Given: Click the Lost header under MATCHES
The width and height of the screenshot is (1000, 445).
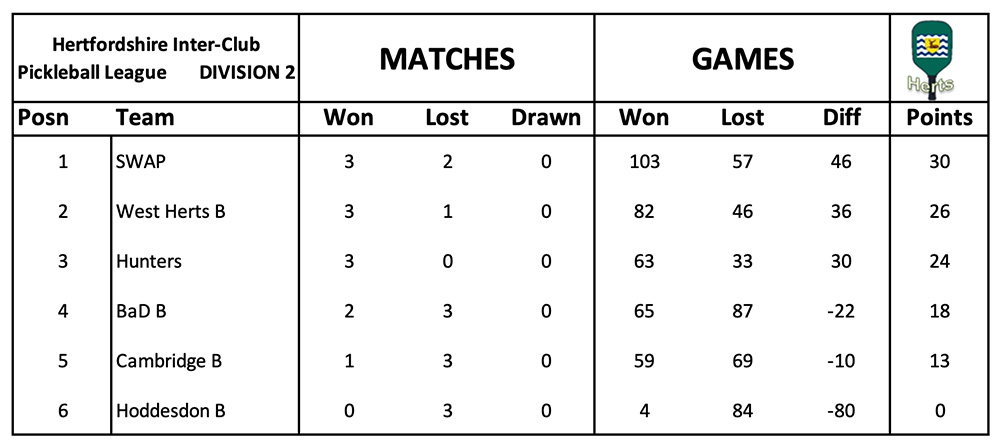Looking at the screenshot, I should click(446, 118).
